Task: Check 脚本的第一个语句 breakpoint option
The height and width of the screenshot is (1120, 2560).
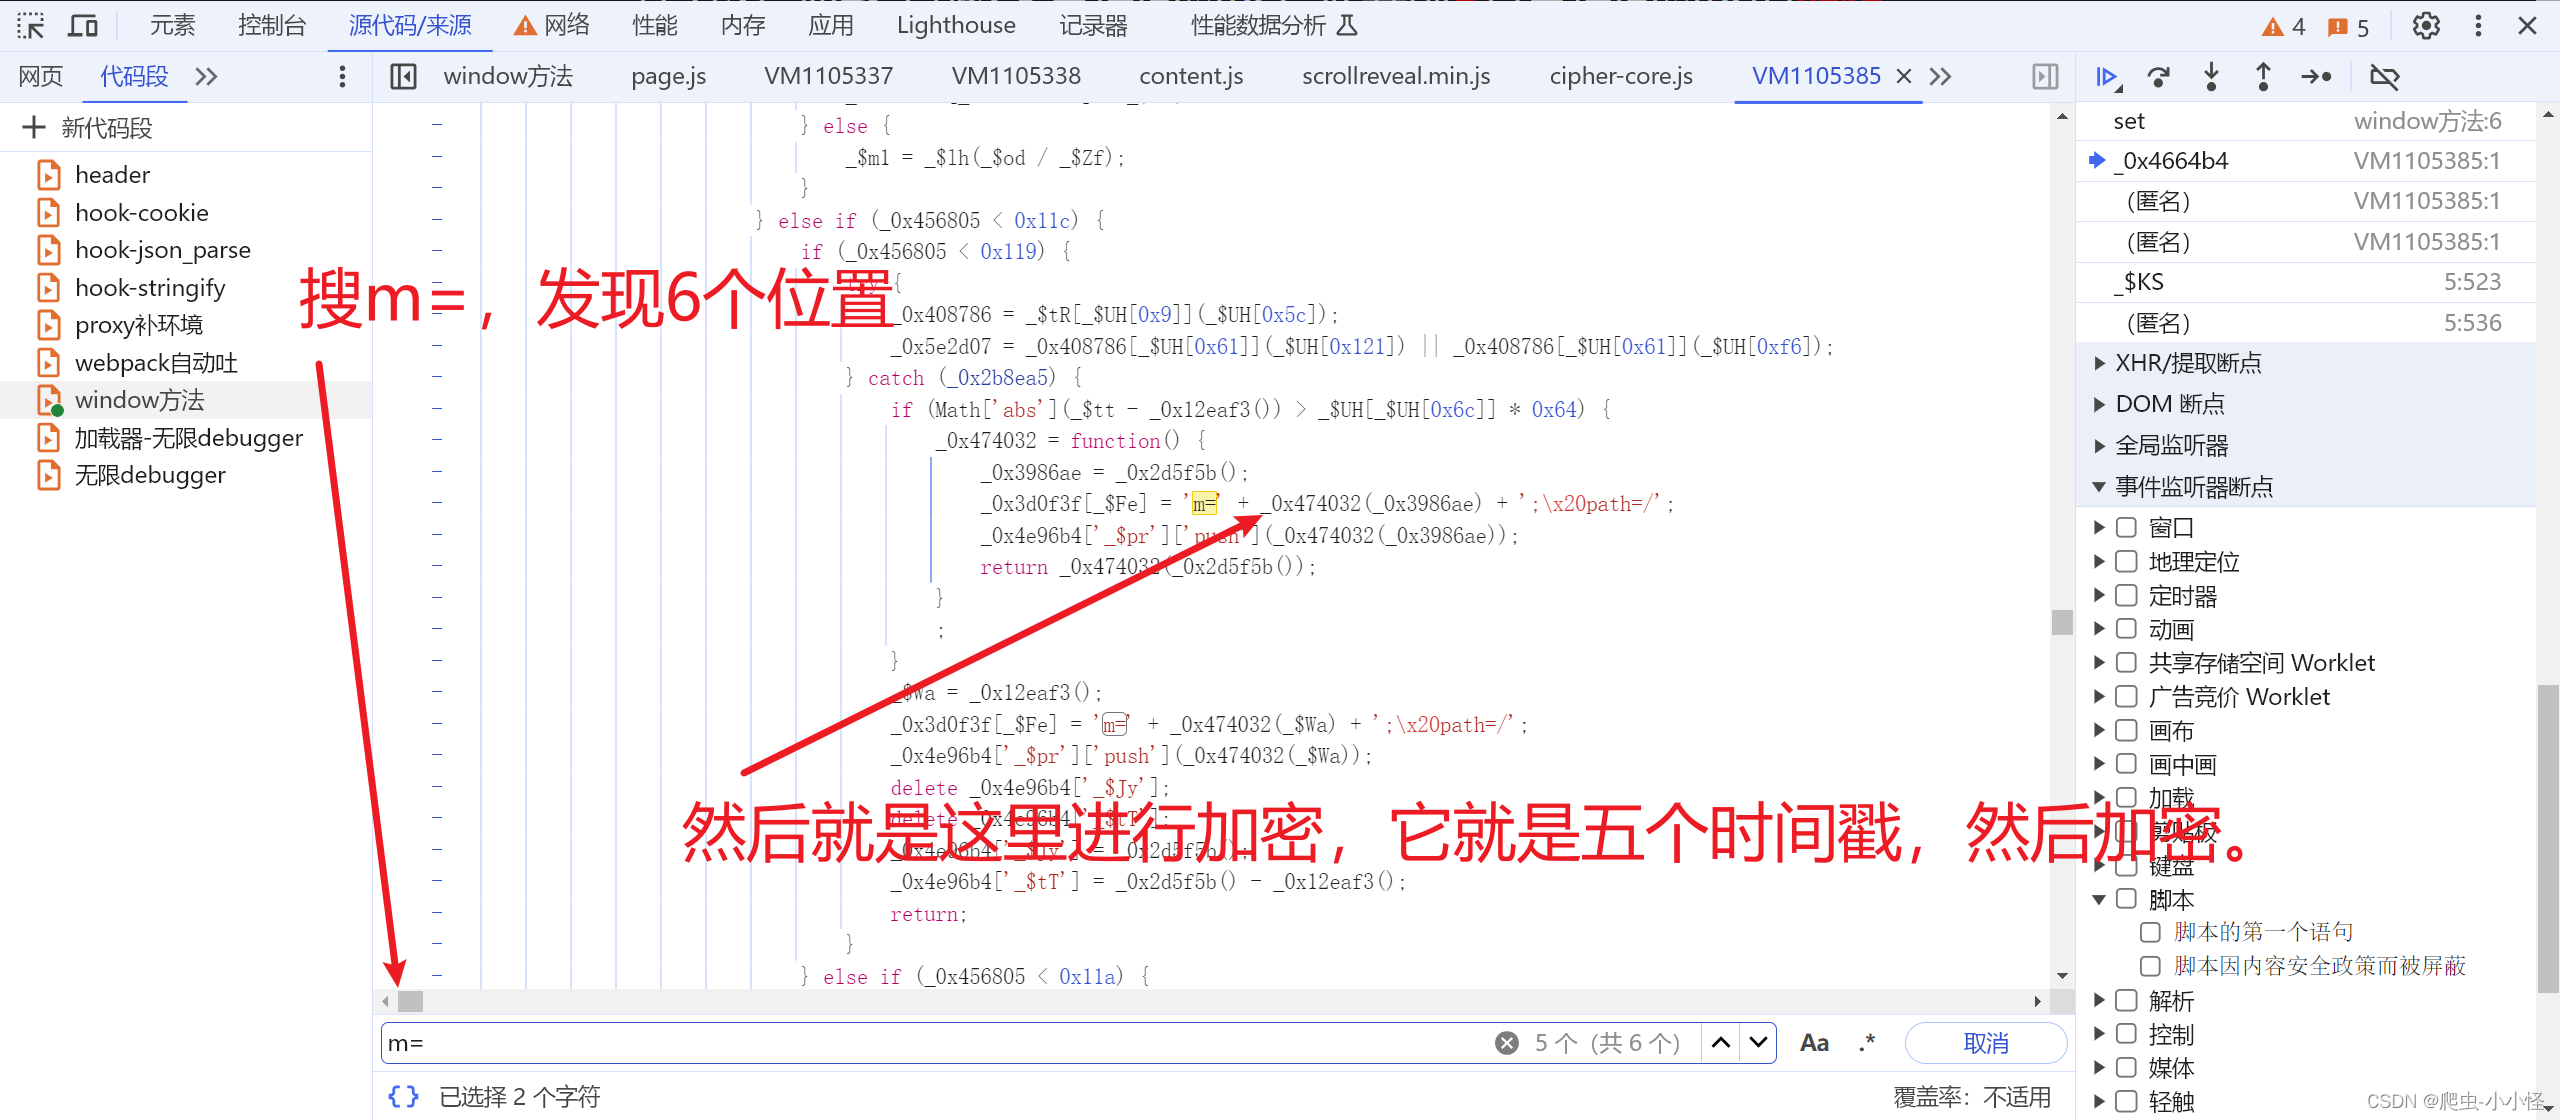Action: pos(2150,932)
